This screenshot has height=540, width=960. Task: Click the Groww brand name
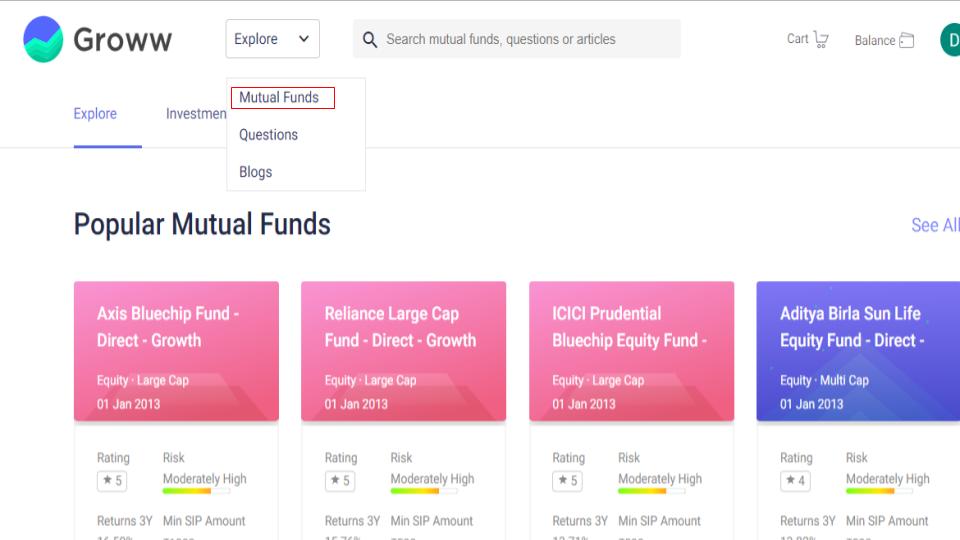tap(122, 40)
